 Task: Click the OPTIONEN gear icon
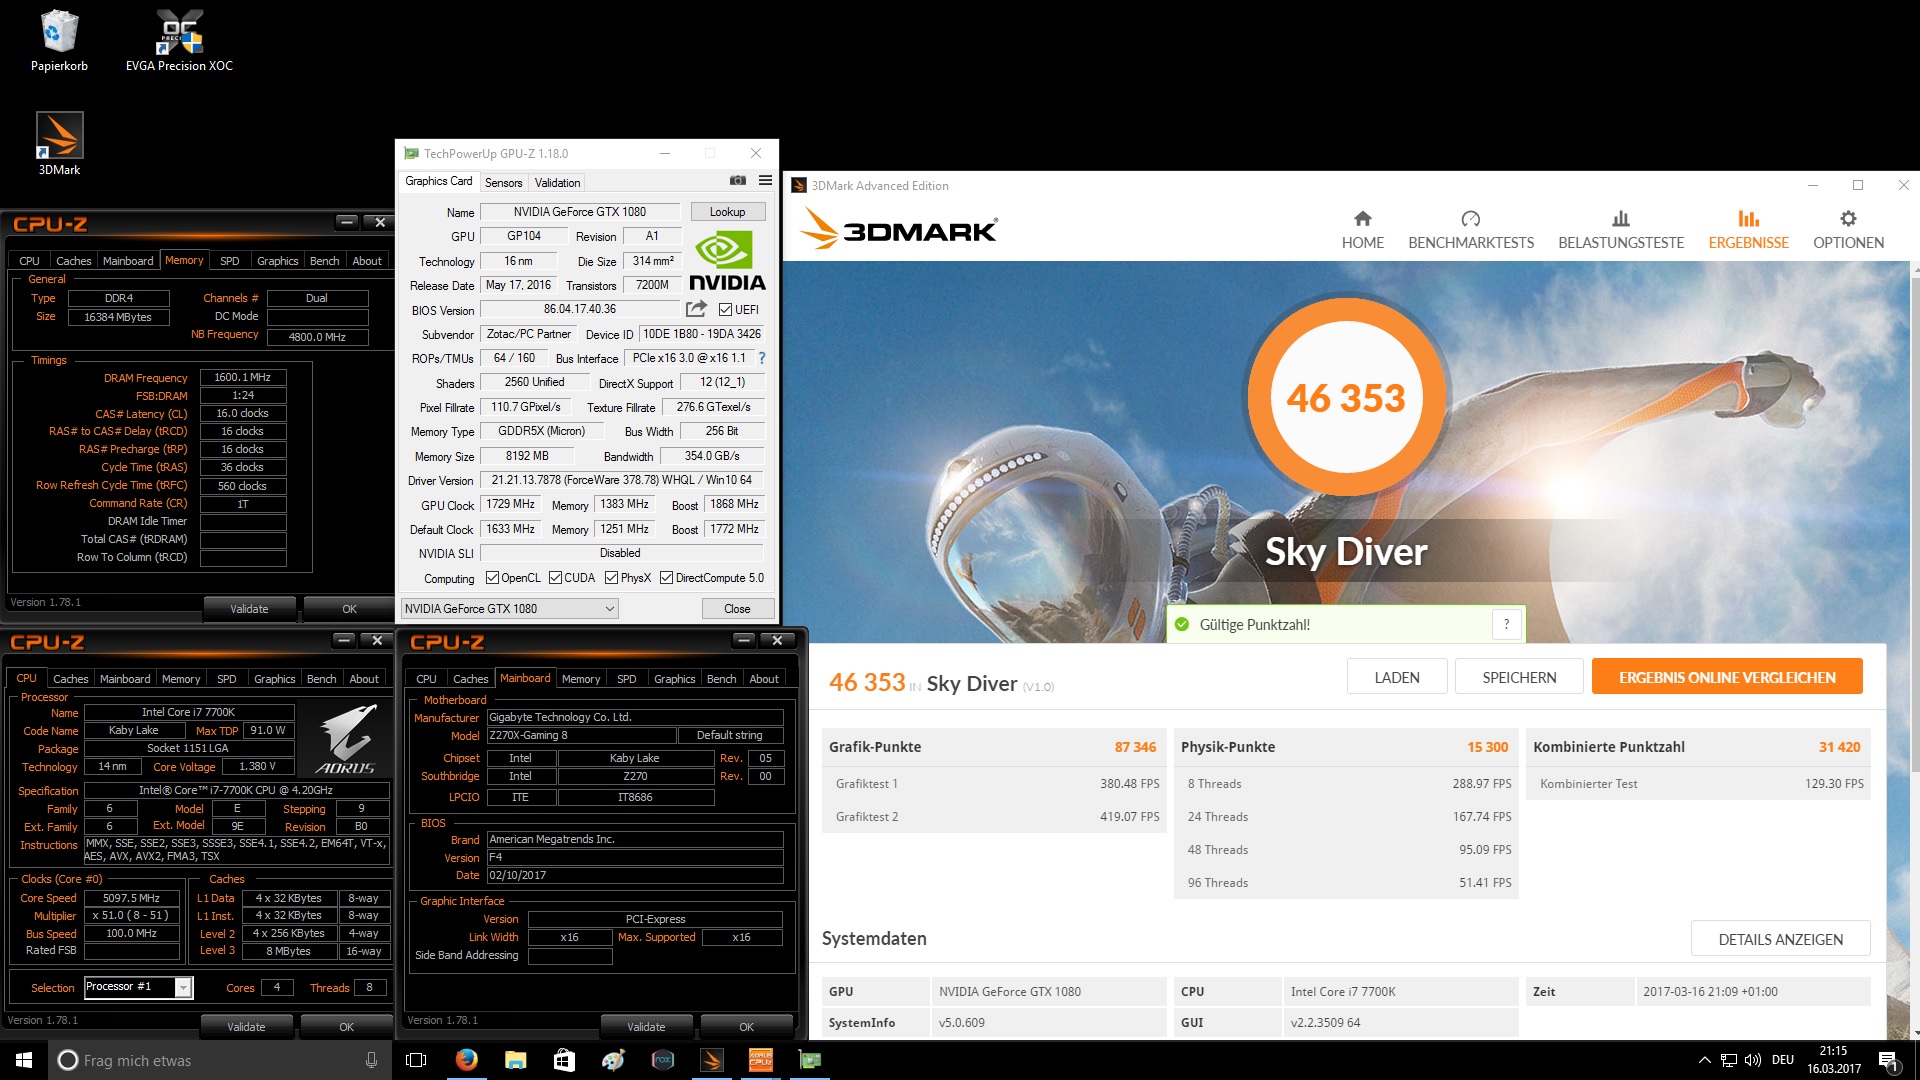(x=1848, y=218)
